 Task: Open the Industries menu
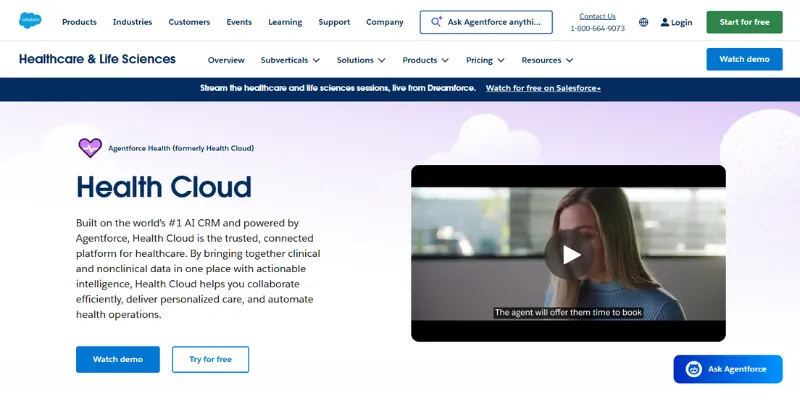[x=132, y=22]
